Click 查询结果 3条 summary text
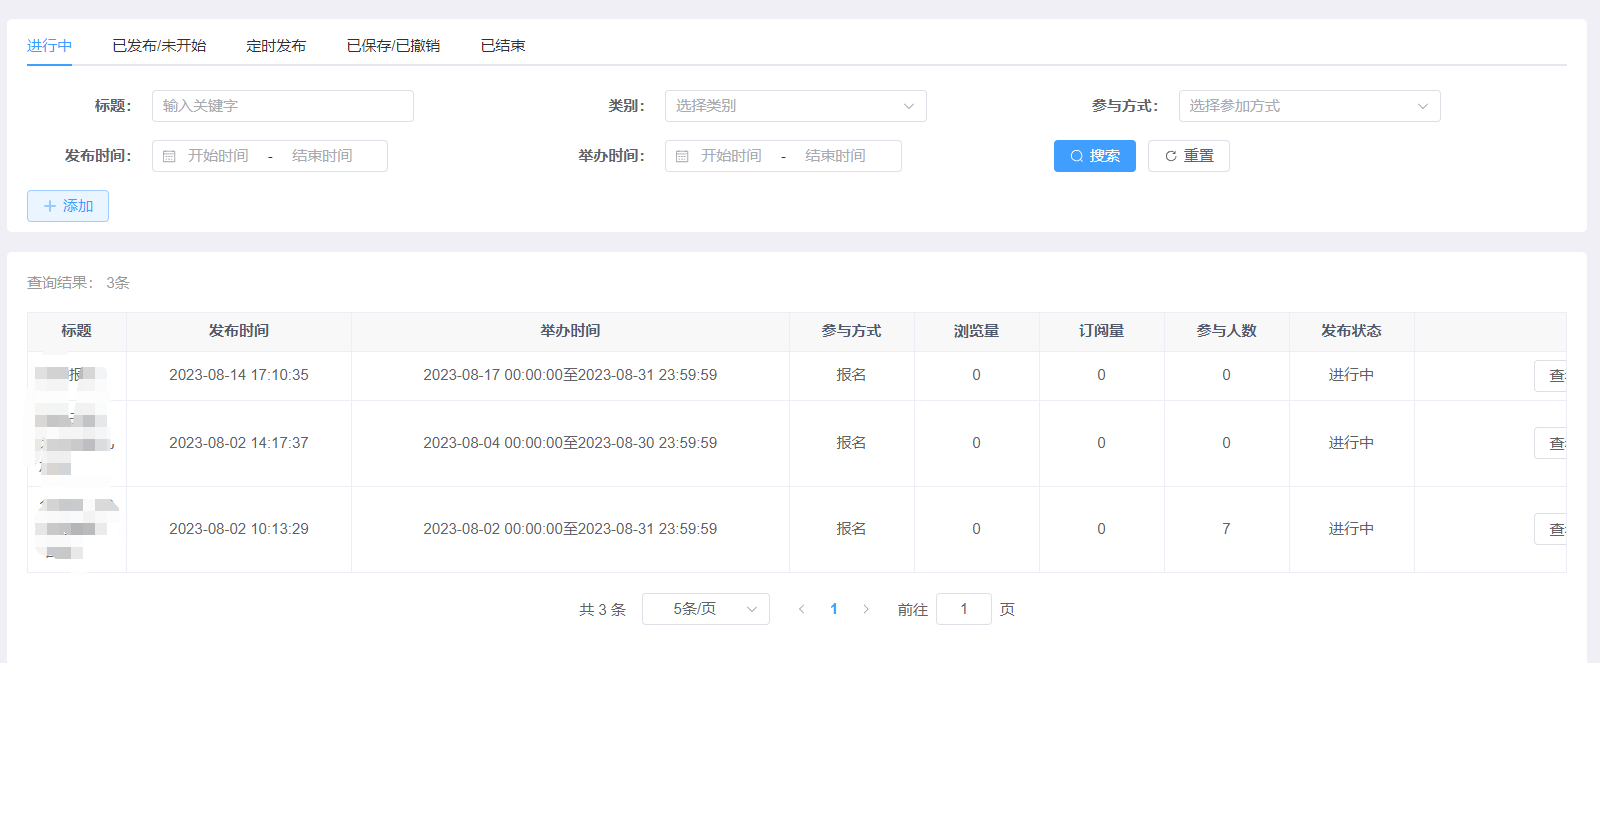 [x=78, y=283]
